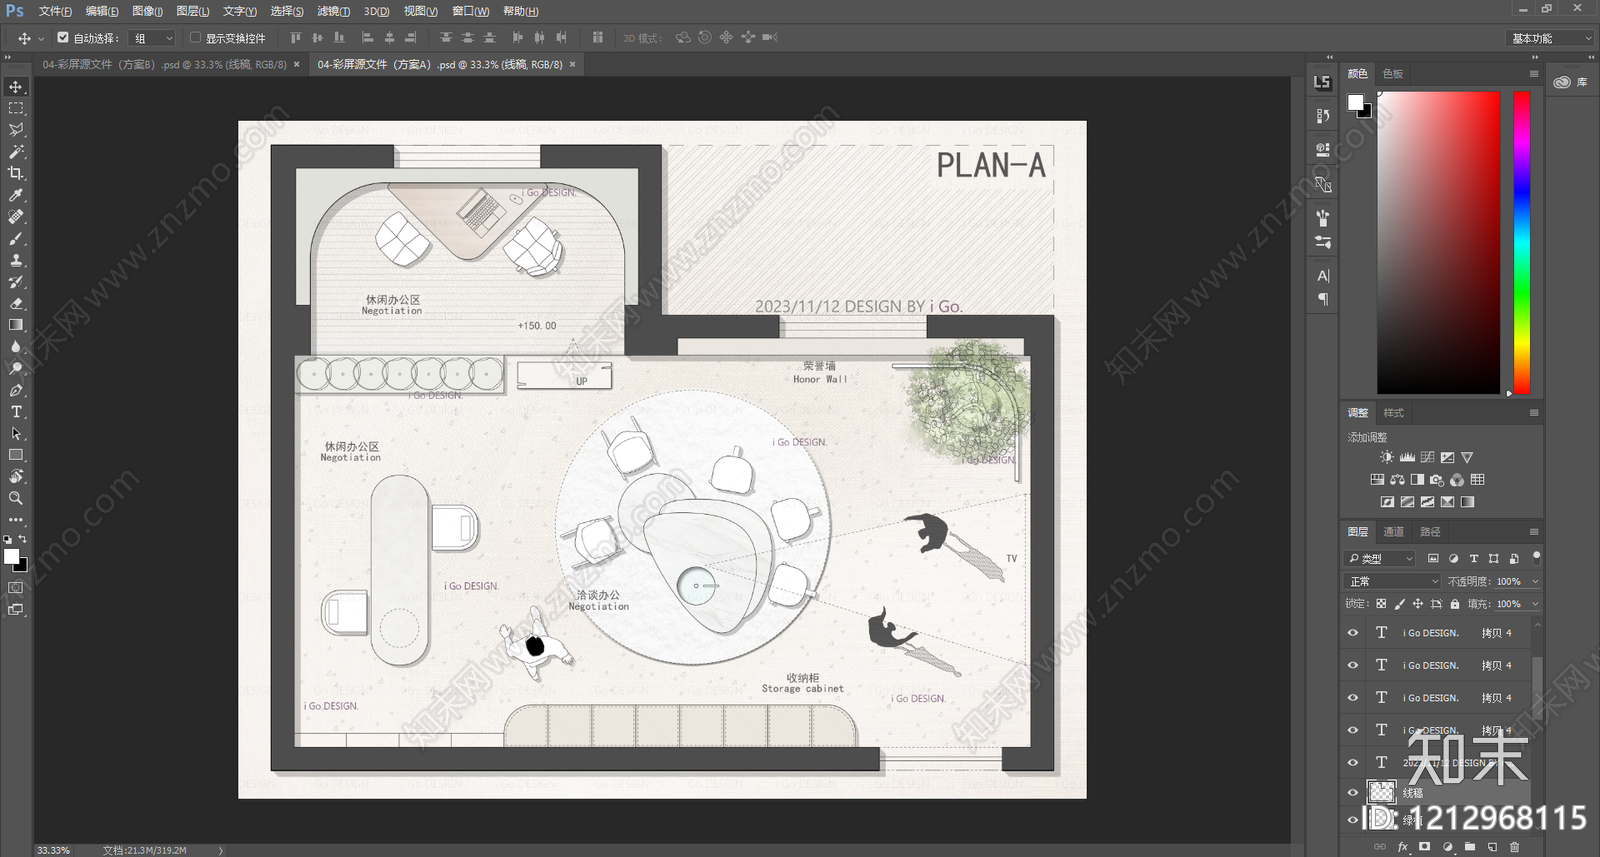This screenshot has width=1600, height=857.
Task: Expand the 不透明度 opacity slider arrow
Action: (1535, 581)
